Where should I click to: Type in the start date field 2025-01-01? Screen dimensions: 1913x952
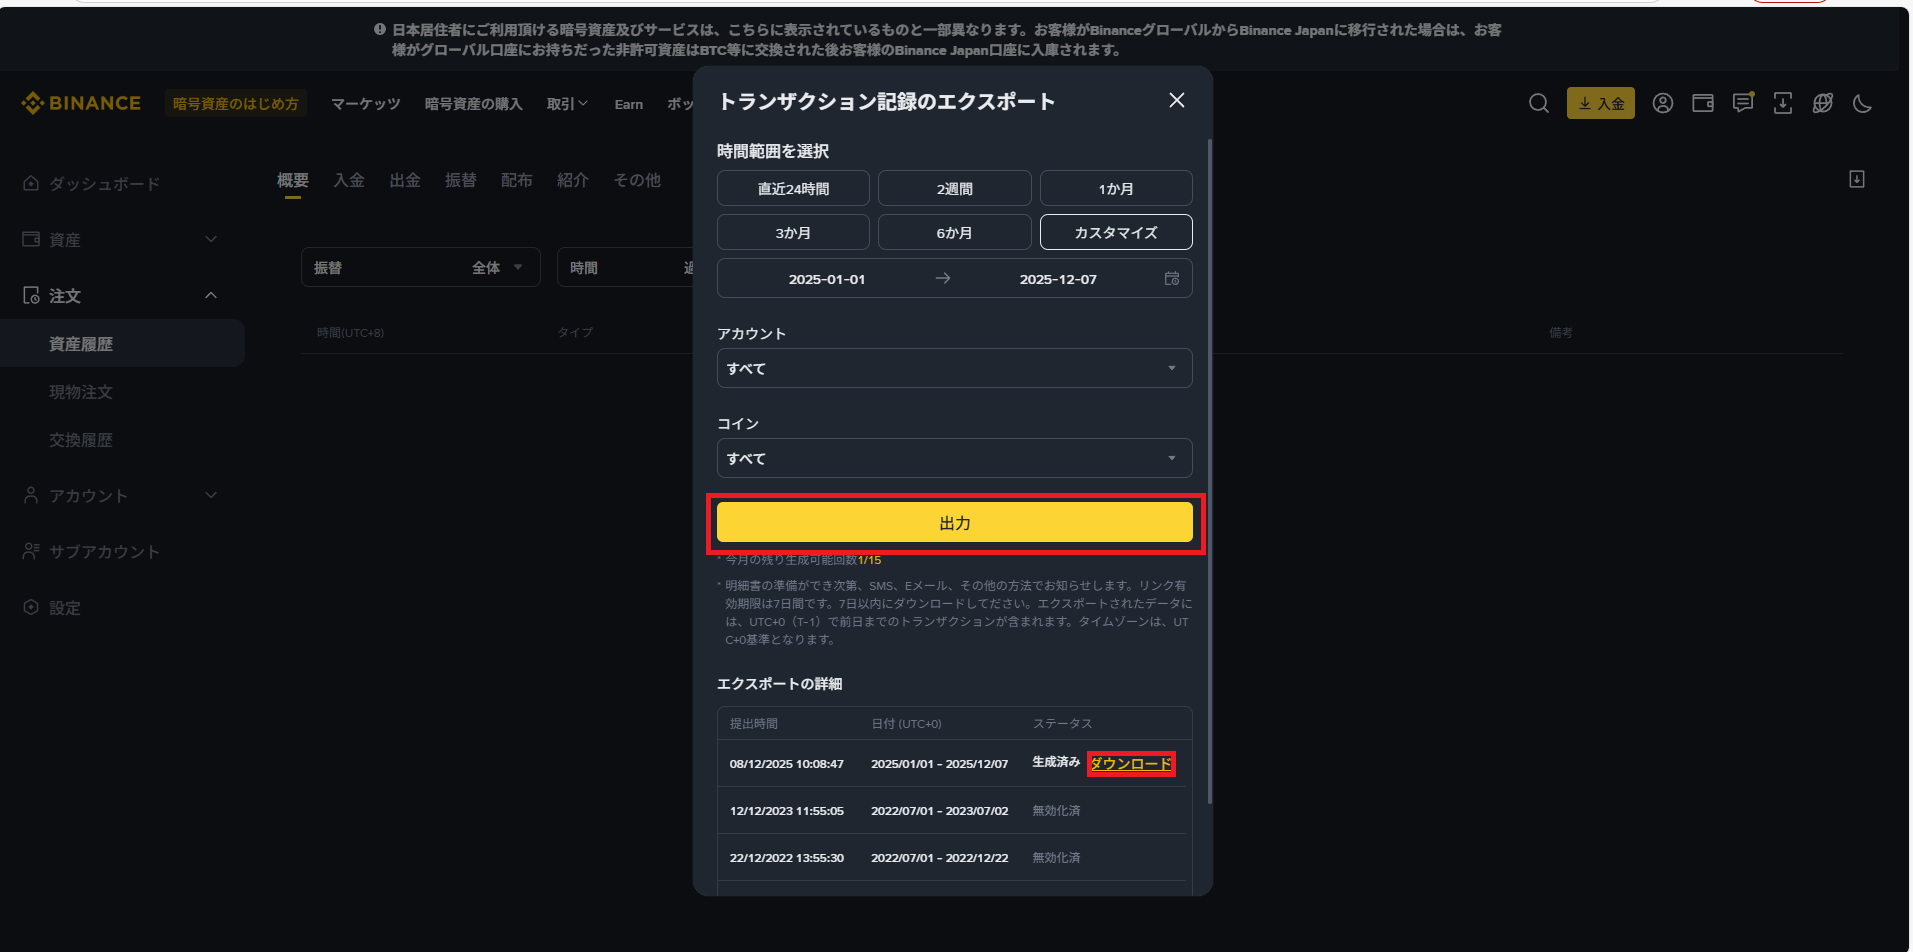(827, 278)
